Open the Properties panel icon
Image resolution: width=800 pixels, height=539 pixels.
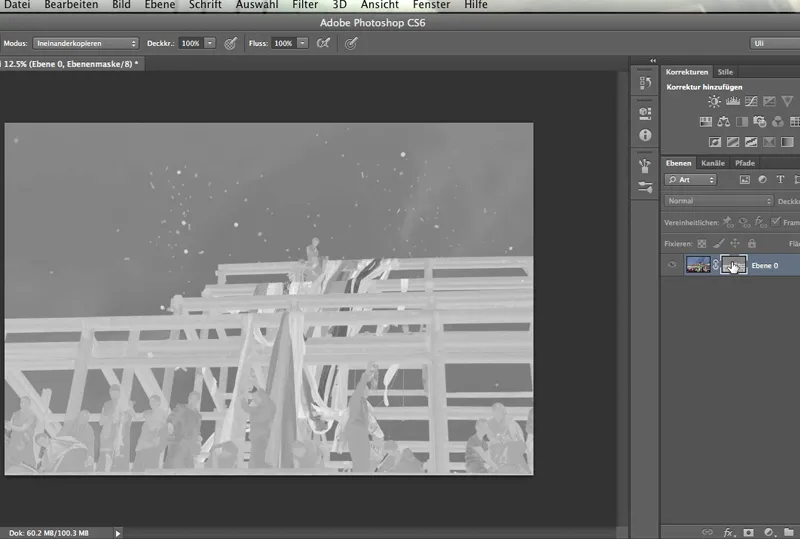[645, 113]
